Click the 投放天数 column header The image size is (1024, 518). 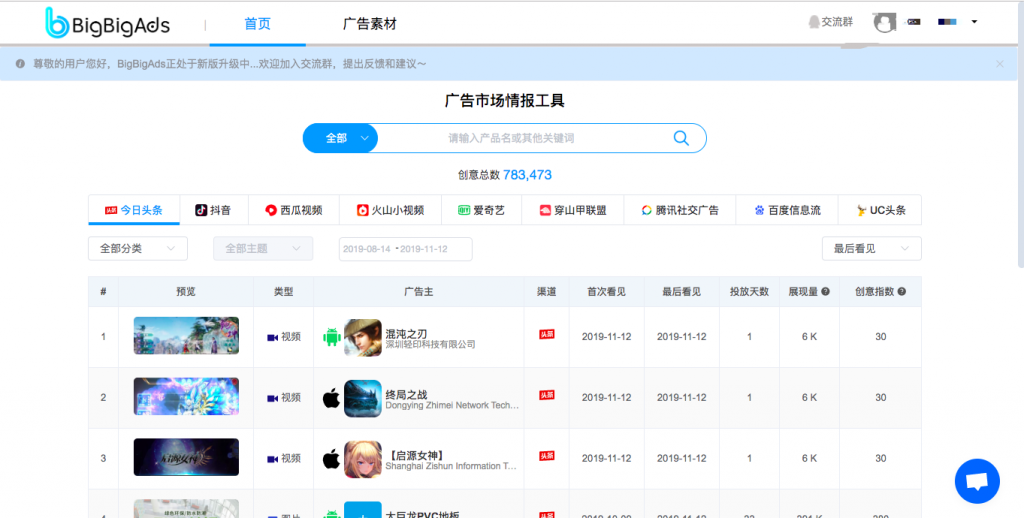point(749,292)
